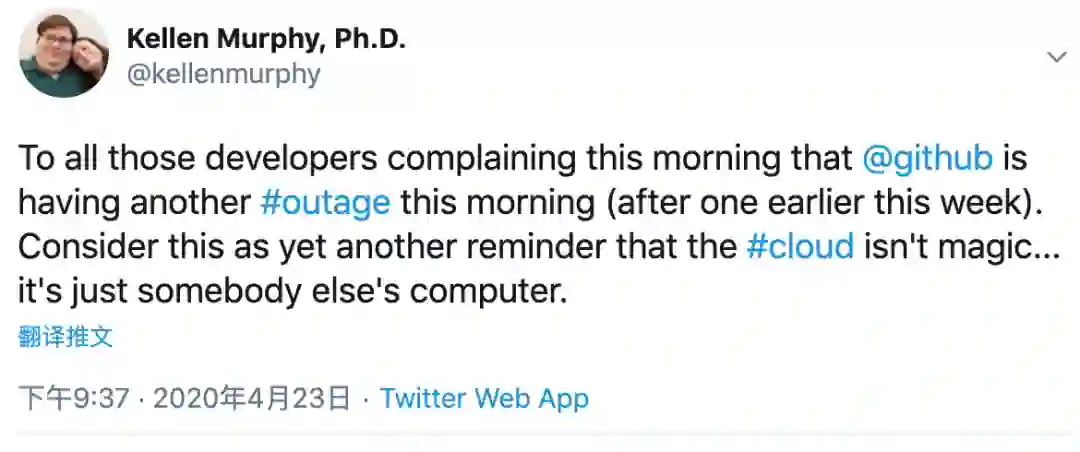Expand the tweet options chevron menu

1056,58
